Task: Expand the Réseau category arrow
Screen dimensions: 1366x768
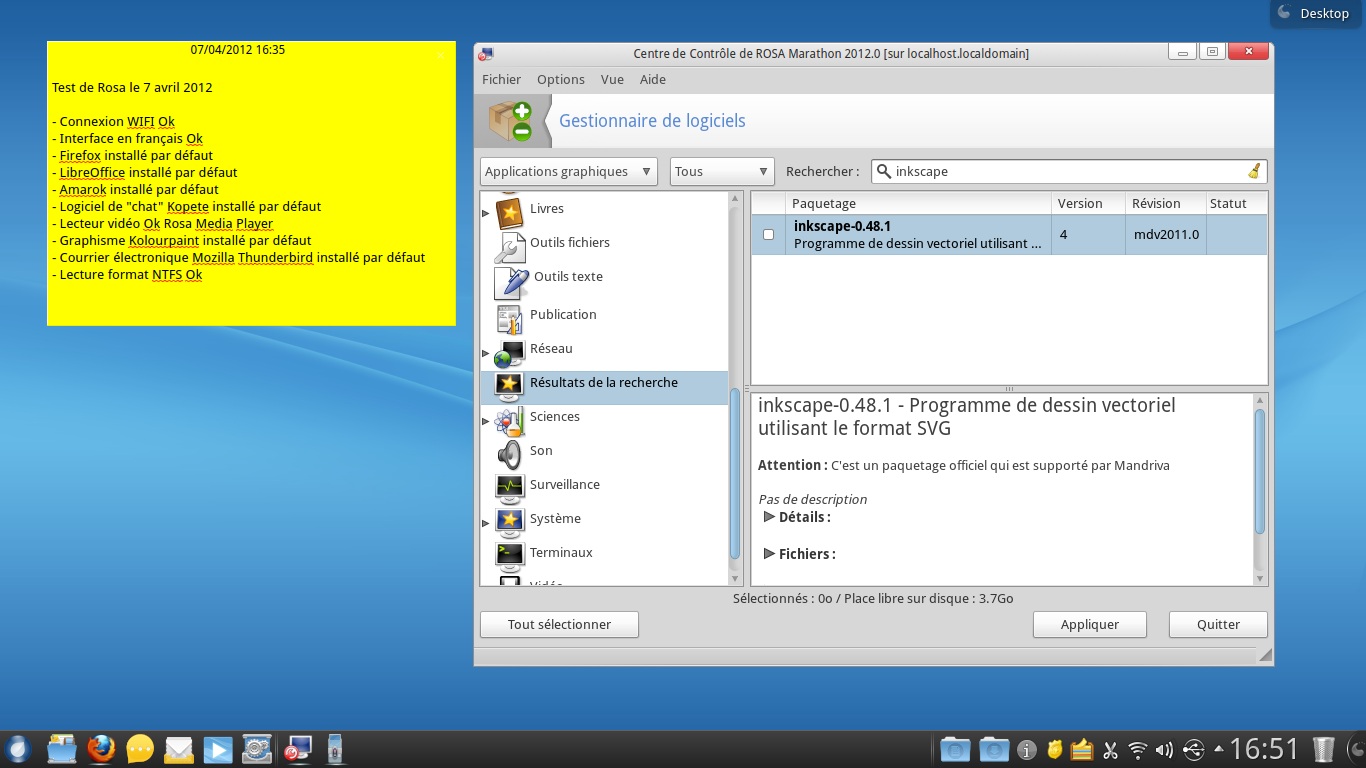Action: [486, 353]
